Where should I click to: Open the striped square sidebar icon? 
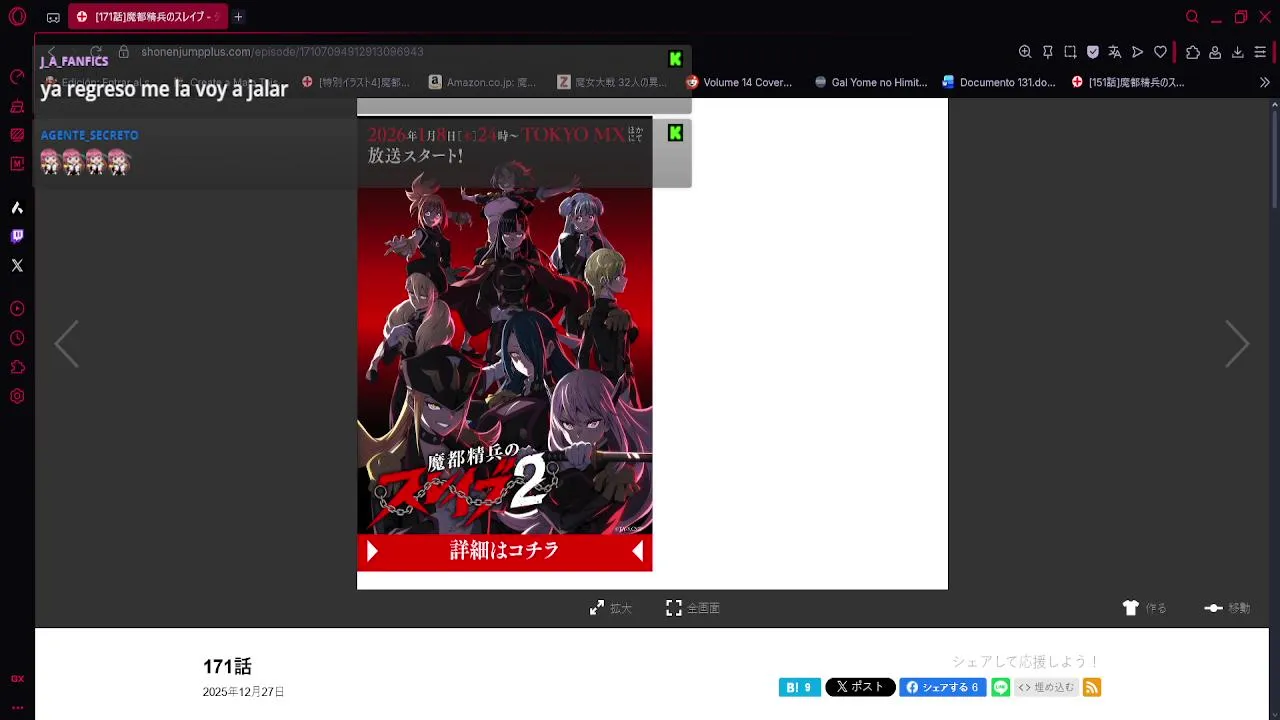tap(17, 135)
